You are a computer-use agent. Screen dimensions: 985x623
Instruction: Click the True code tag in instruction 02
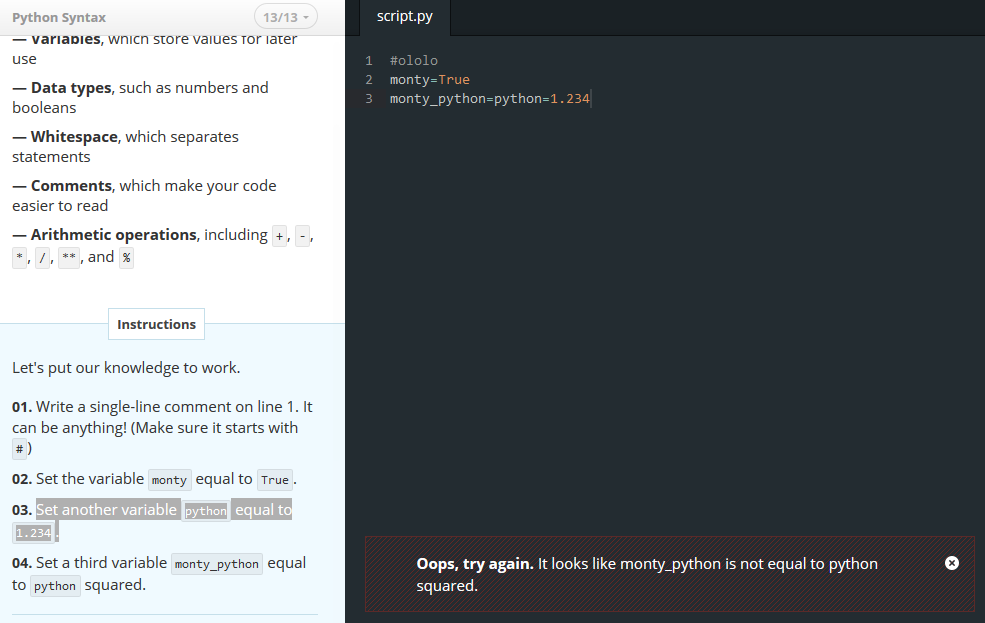click(x=275, y=480)
